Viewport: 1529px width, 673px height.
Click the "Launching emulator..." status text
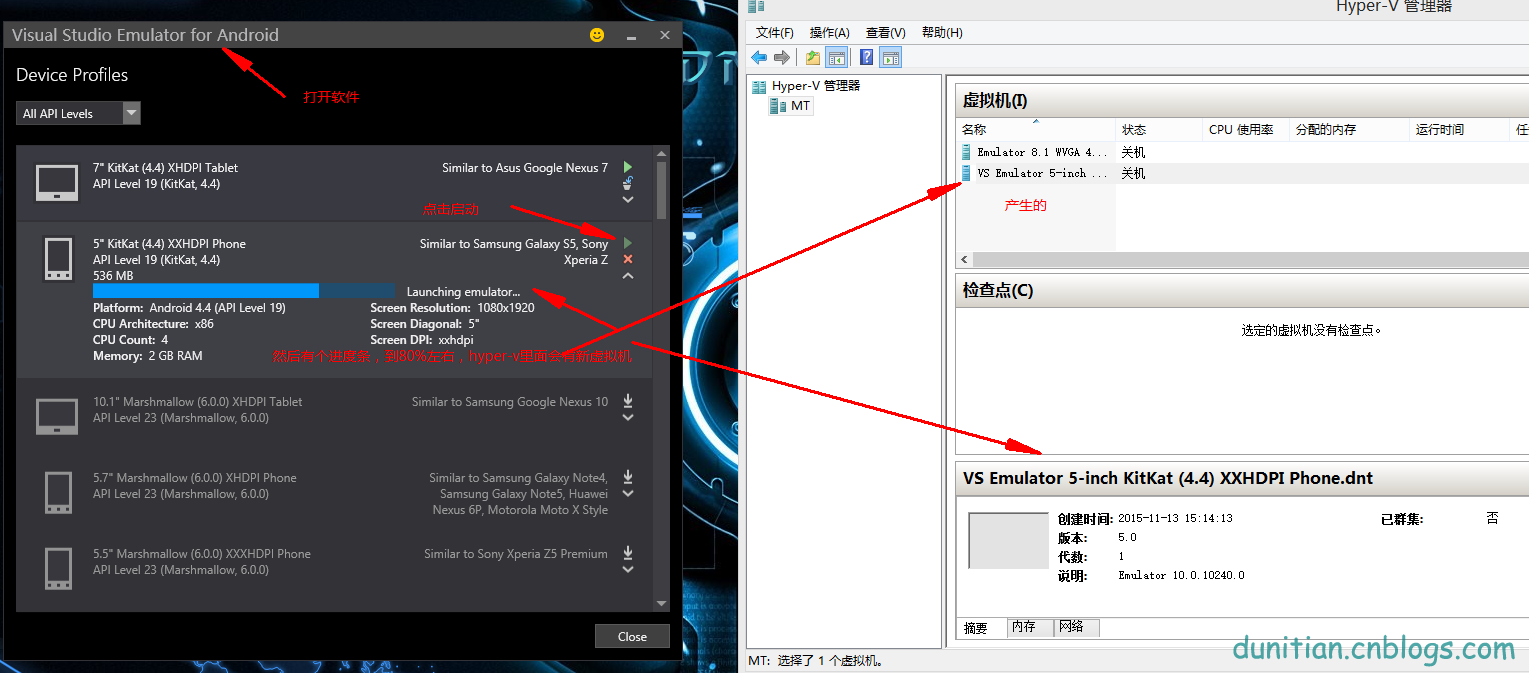[x=463, y=292]
